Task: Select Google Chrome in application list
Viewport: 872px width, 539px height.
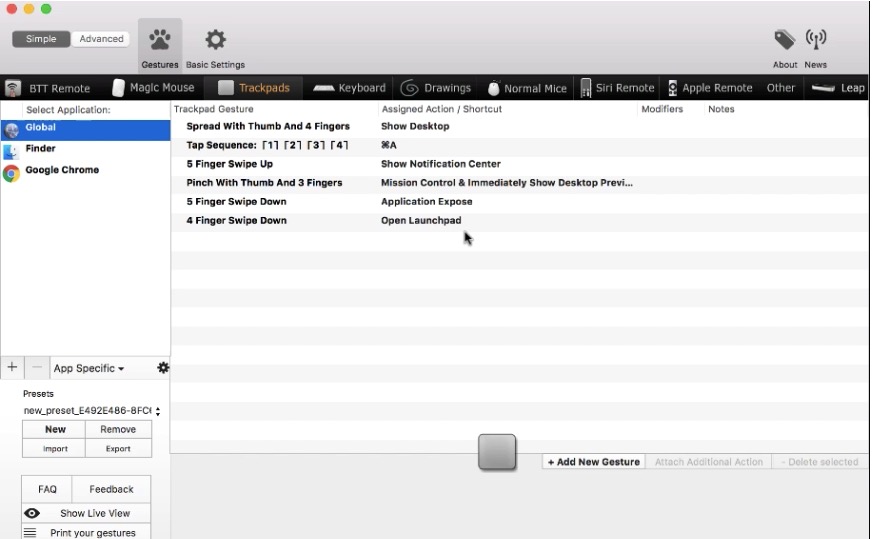Action: click(86, 172)
